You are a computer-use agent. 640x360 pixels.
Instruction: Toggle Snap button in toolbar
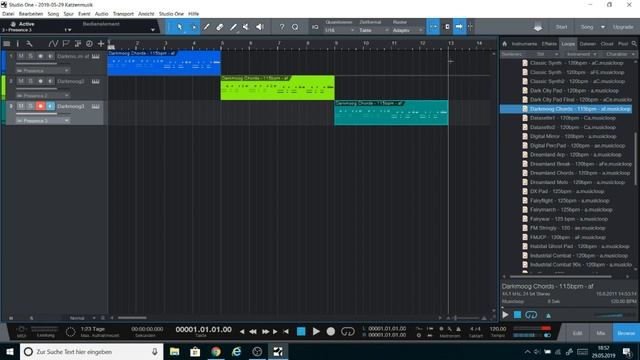click(433, 27)
